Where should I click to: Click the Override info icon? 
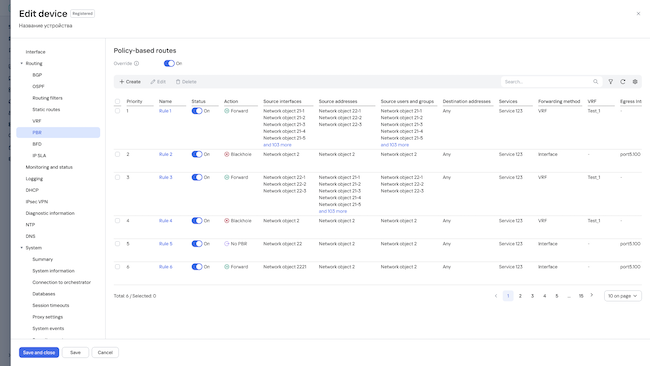(136, 63)
